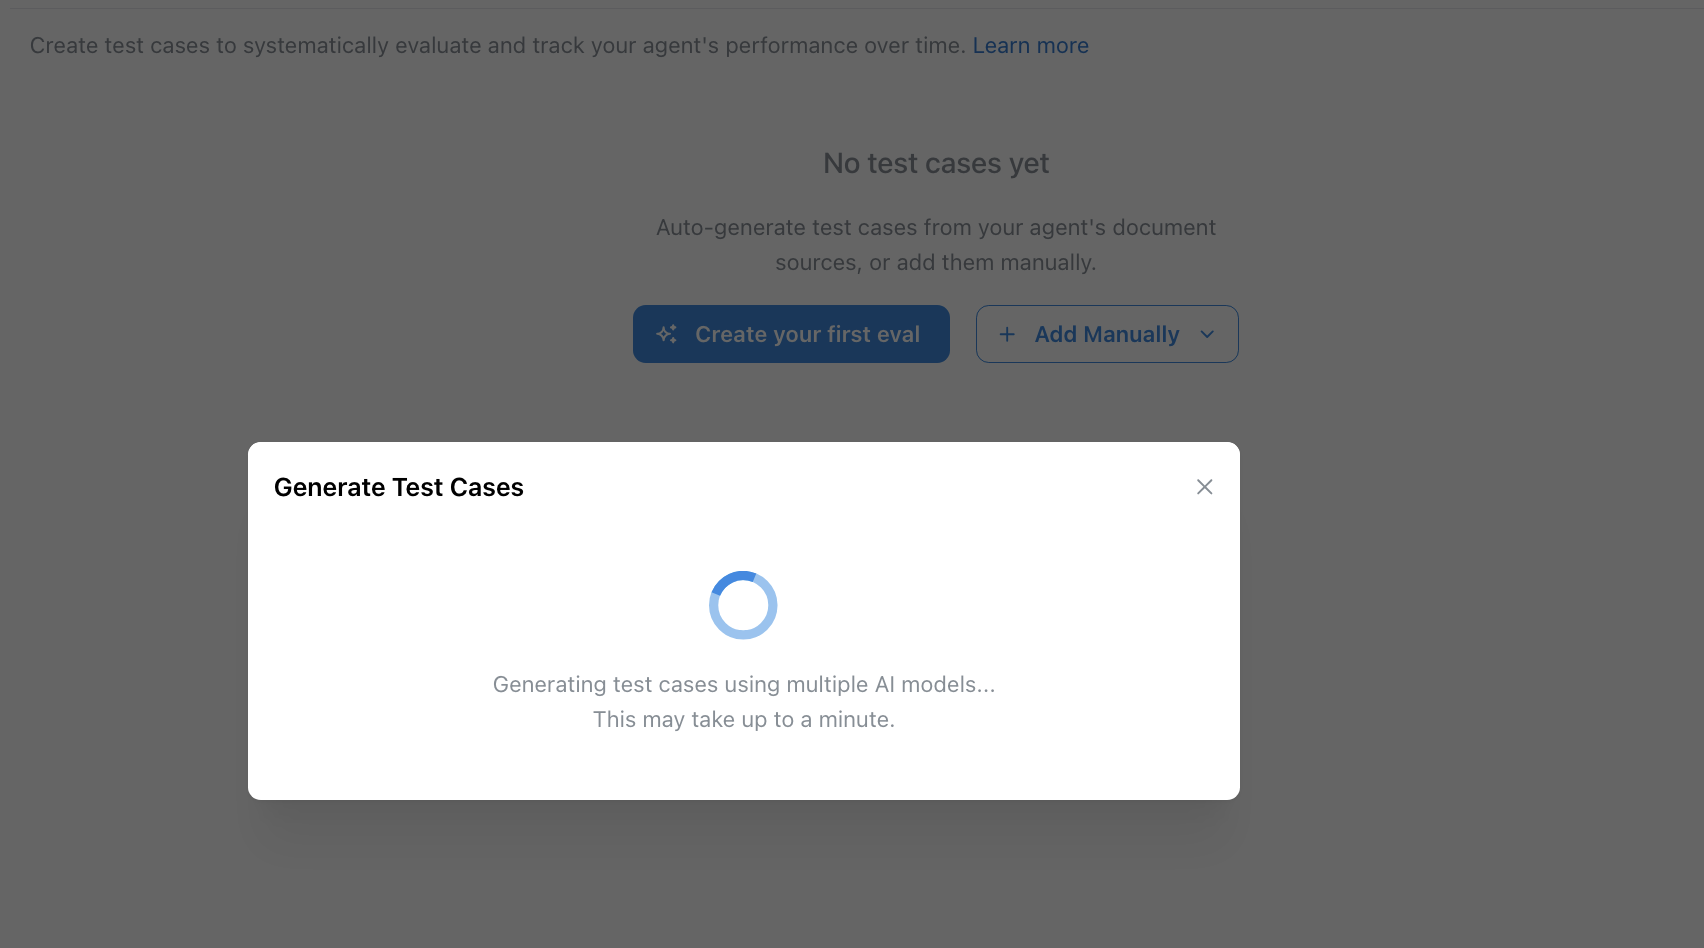Click the Add Manually button label
1704x948 pixels.
[x=1107, y=334]
